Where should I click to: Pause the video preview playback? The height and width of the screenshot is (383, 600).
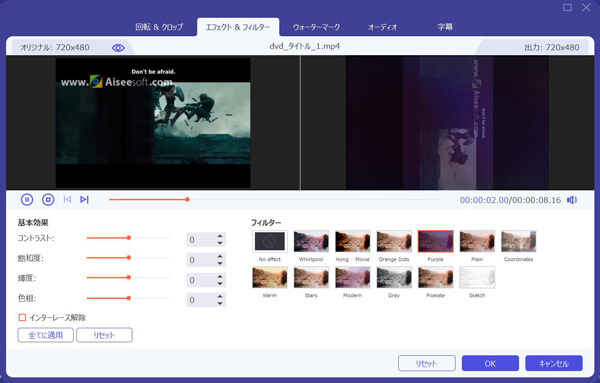pos(27,200)
